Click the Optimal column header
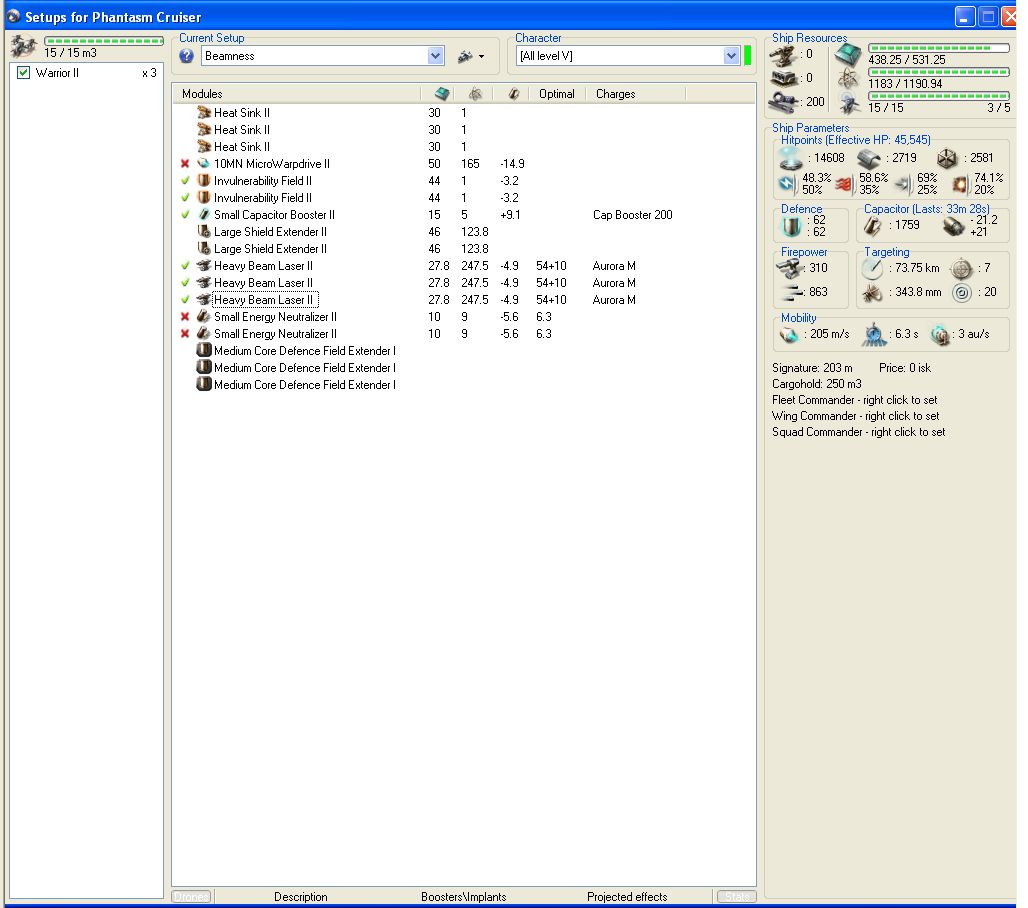Image resolution: width=1028 pixels, height=908 pixels. [x=557, y=94]
